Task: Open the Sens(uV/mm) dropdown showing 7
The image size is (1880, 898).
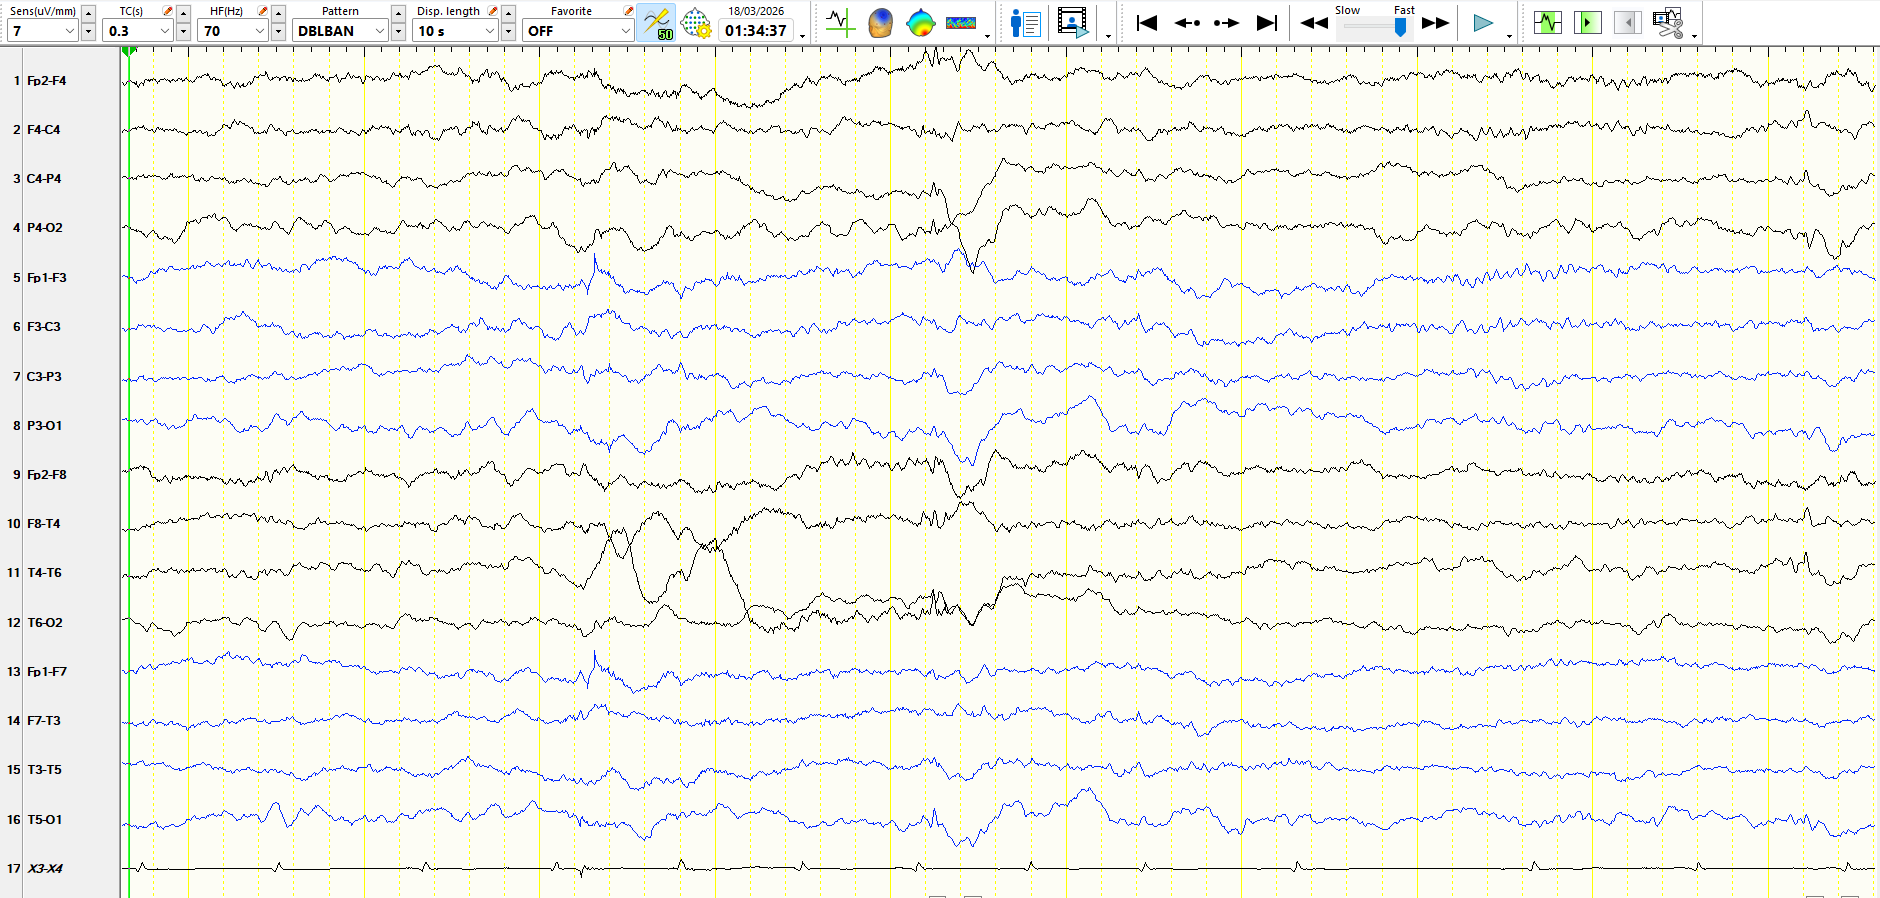Action: click(x=43, y=31)
